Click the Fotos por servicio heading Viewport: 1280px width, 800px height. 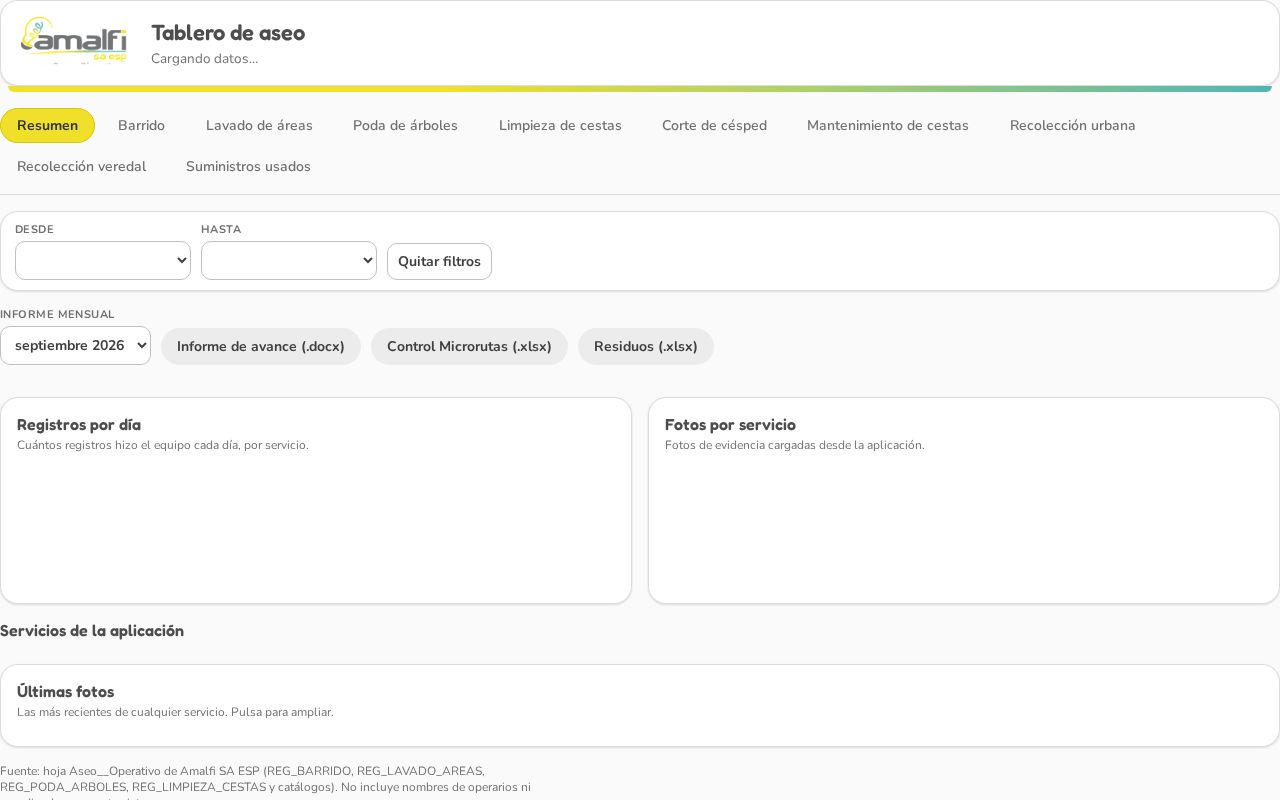pyautogui.click(x=730, y=425)
